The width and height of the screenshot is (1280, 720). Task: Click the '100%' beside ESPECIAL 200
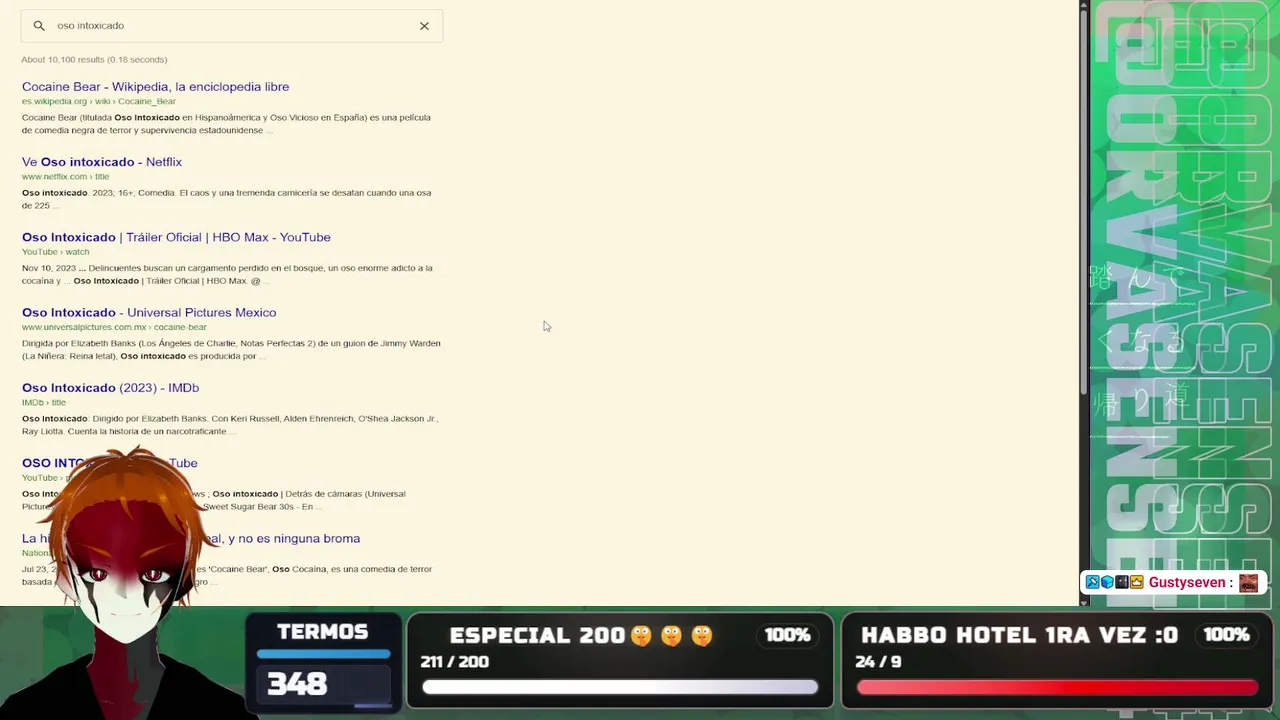click(787, 635)
